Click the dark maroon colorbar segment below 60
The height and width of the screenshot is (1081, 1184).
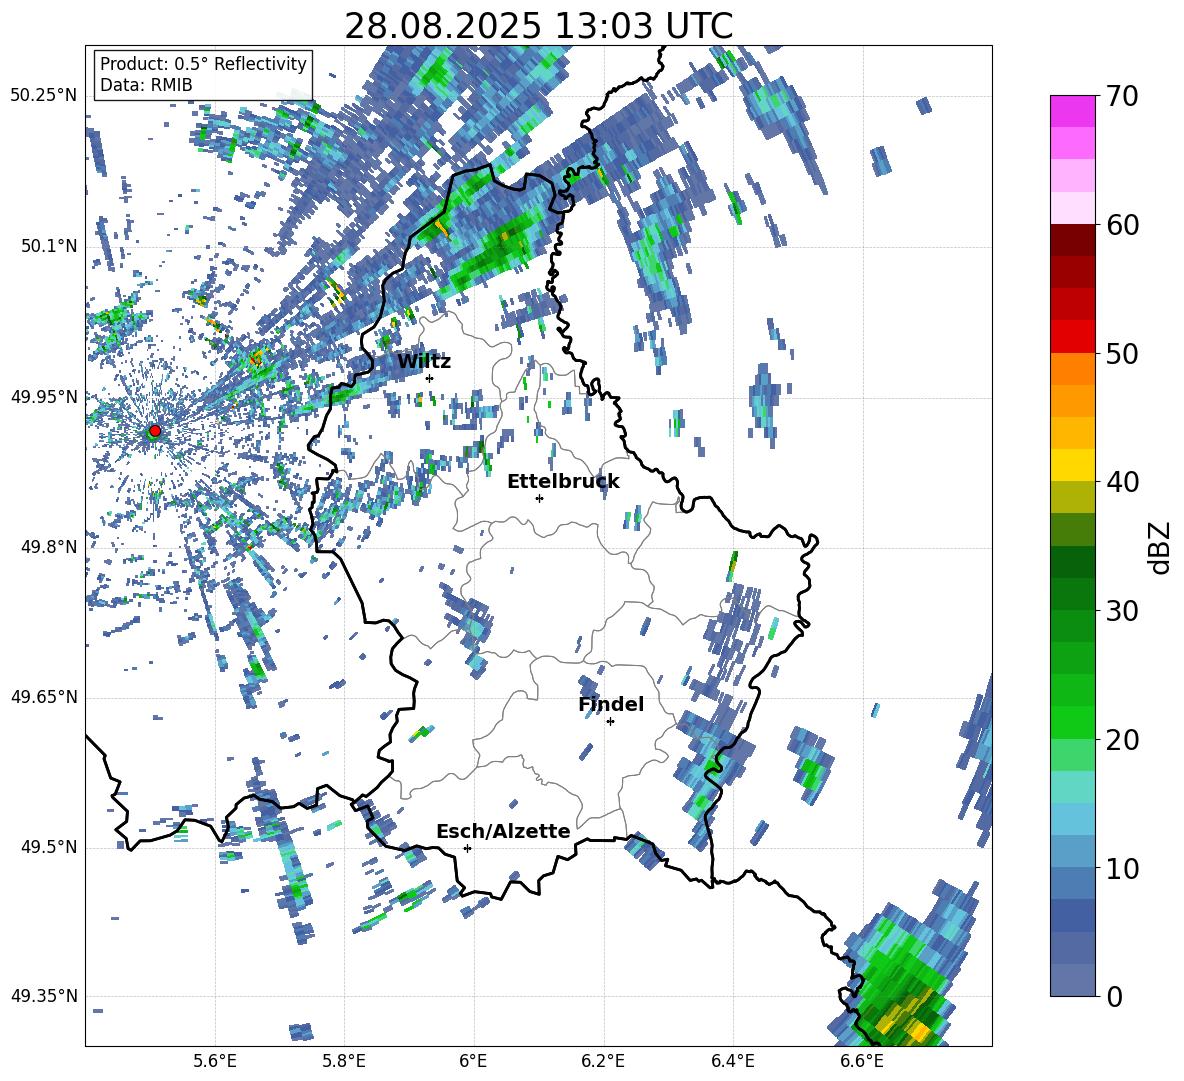point(1072,240)
